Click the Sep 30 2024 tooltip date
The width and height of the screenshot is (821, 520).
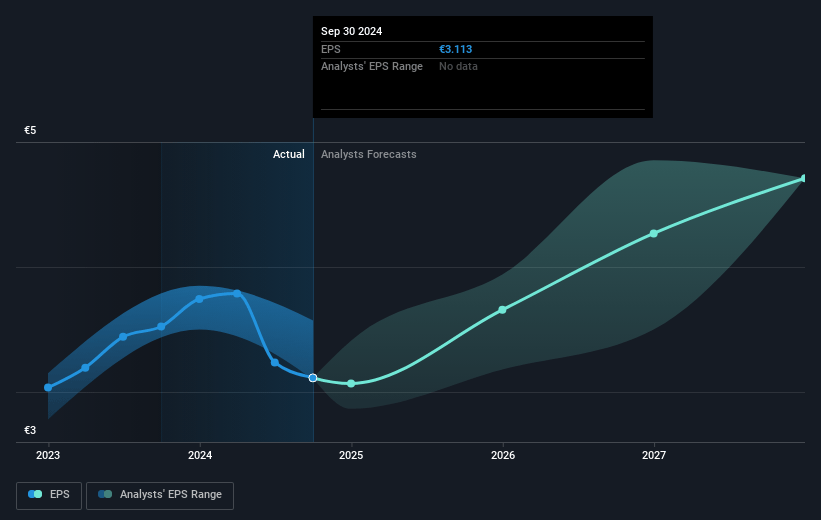351,31
